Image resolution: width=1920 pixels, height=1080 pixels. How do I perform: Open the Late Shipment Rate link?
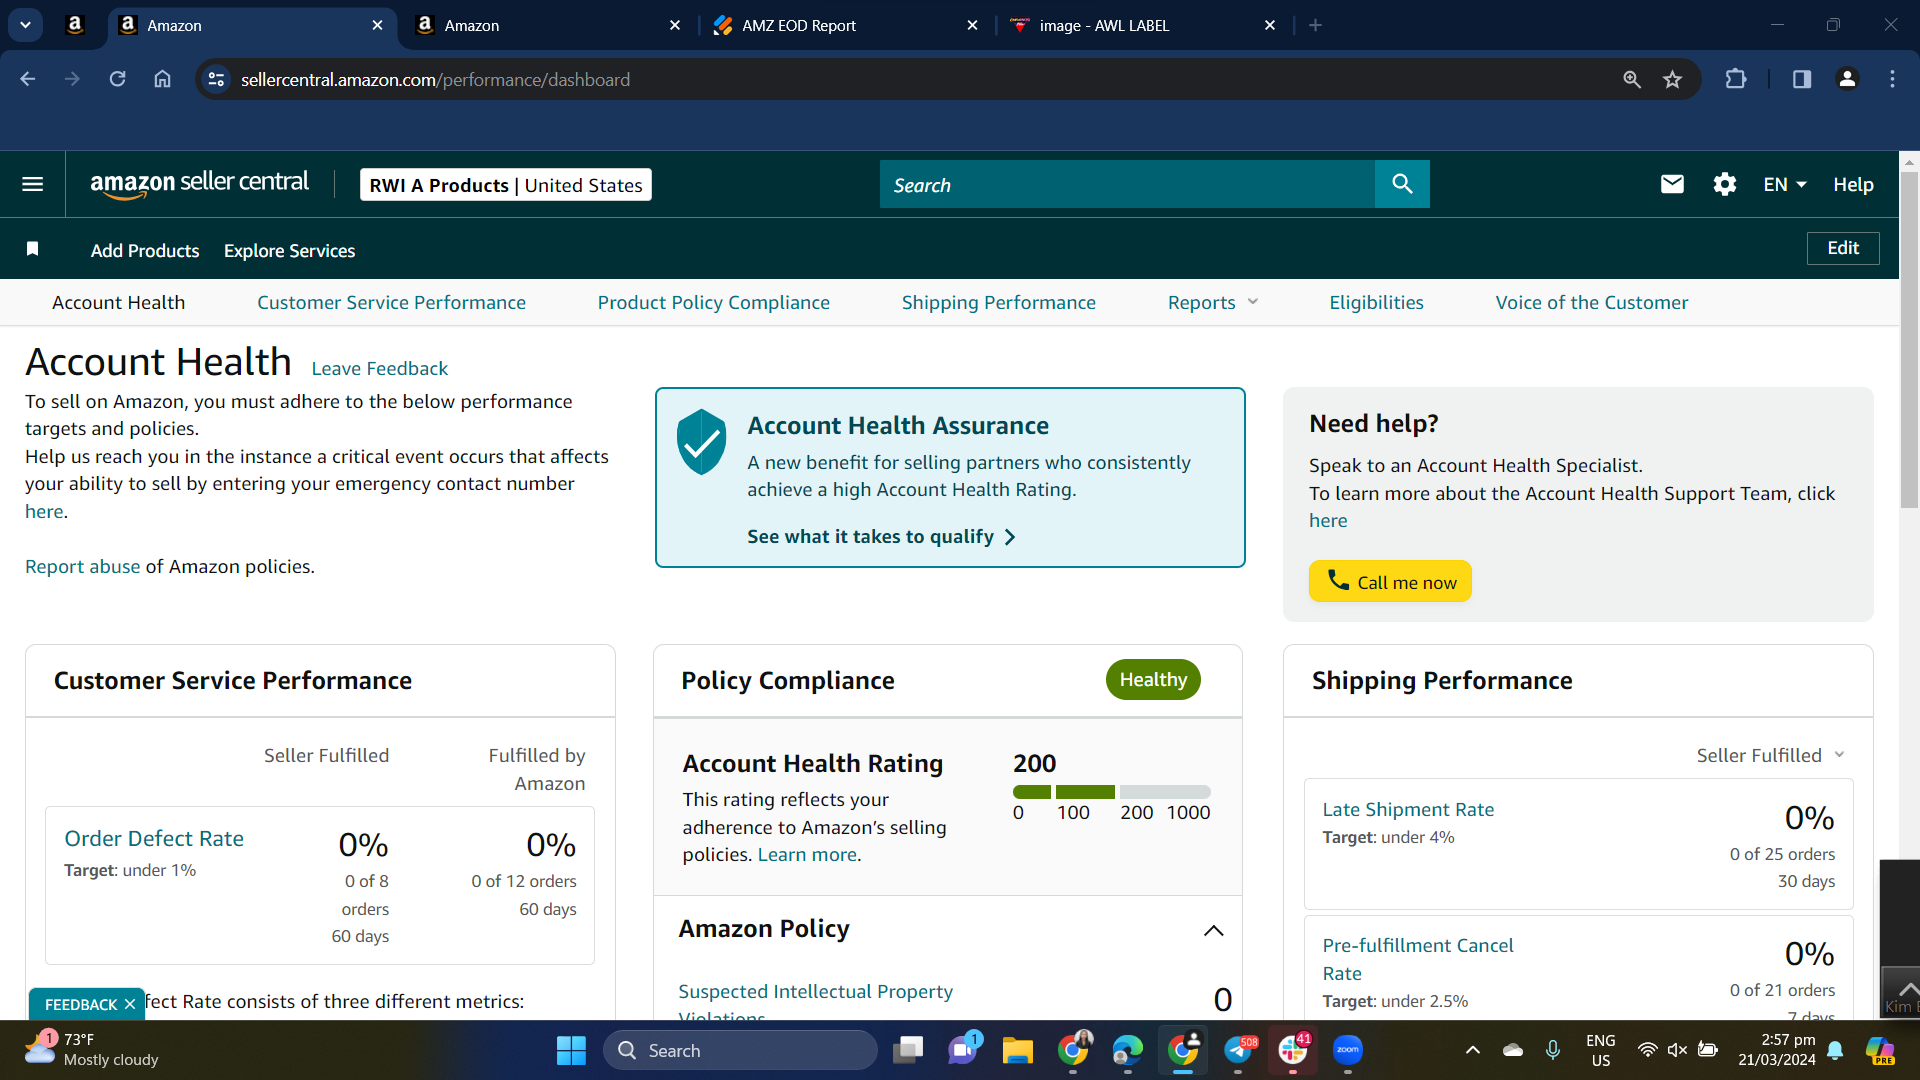1408,809
